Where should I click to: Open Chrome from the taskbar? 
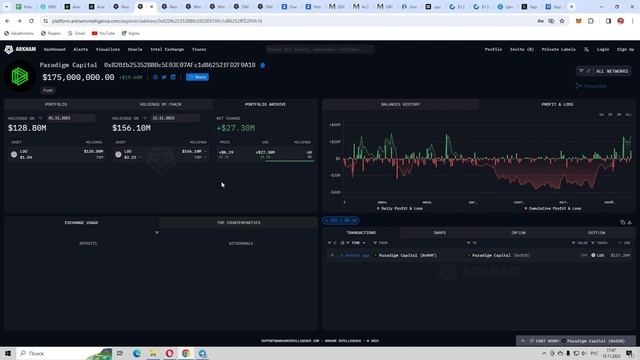[186, 353]
